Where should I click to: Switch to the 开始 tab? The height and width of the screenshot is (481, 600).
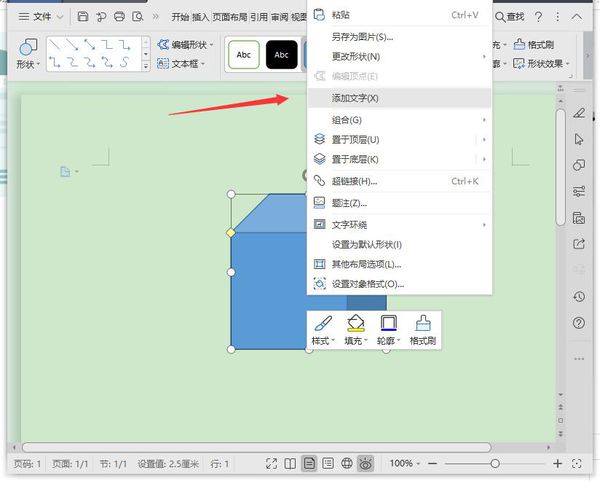coord(180,17)
